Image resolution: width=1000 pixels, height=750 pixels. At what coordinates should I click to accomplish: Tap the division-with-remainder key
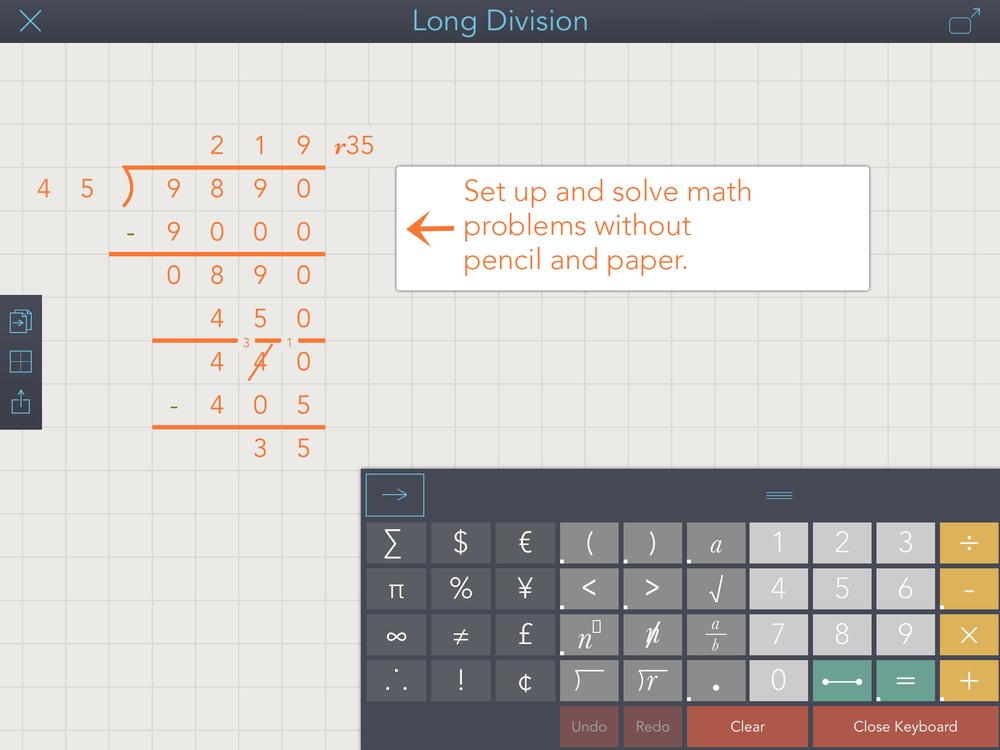click(x=653, y=680)
